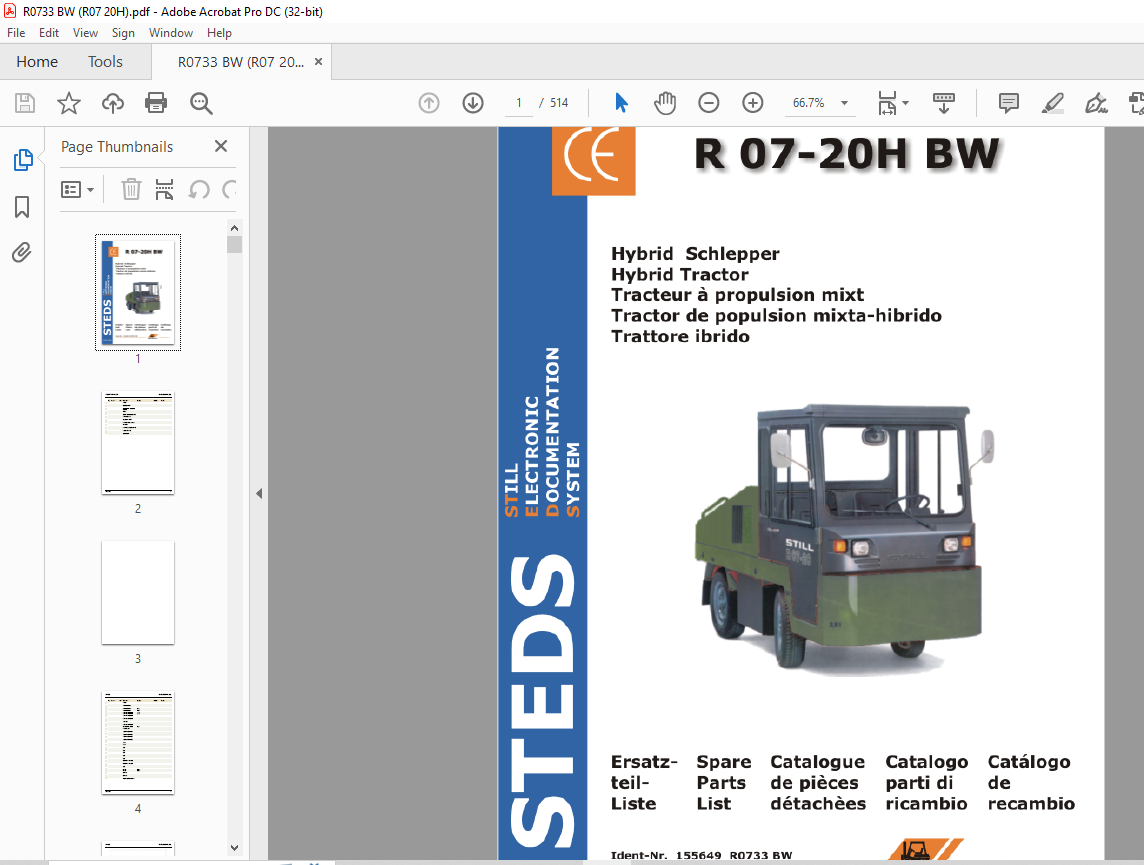The height and width of the screenshot is (865, 1144).
Task: Click the thumbnails scrollbar thumb
Action: point(234,244)
